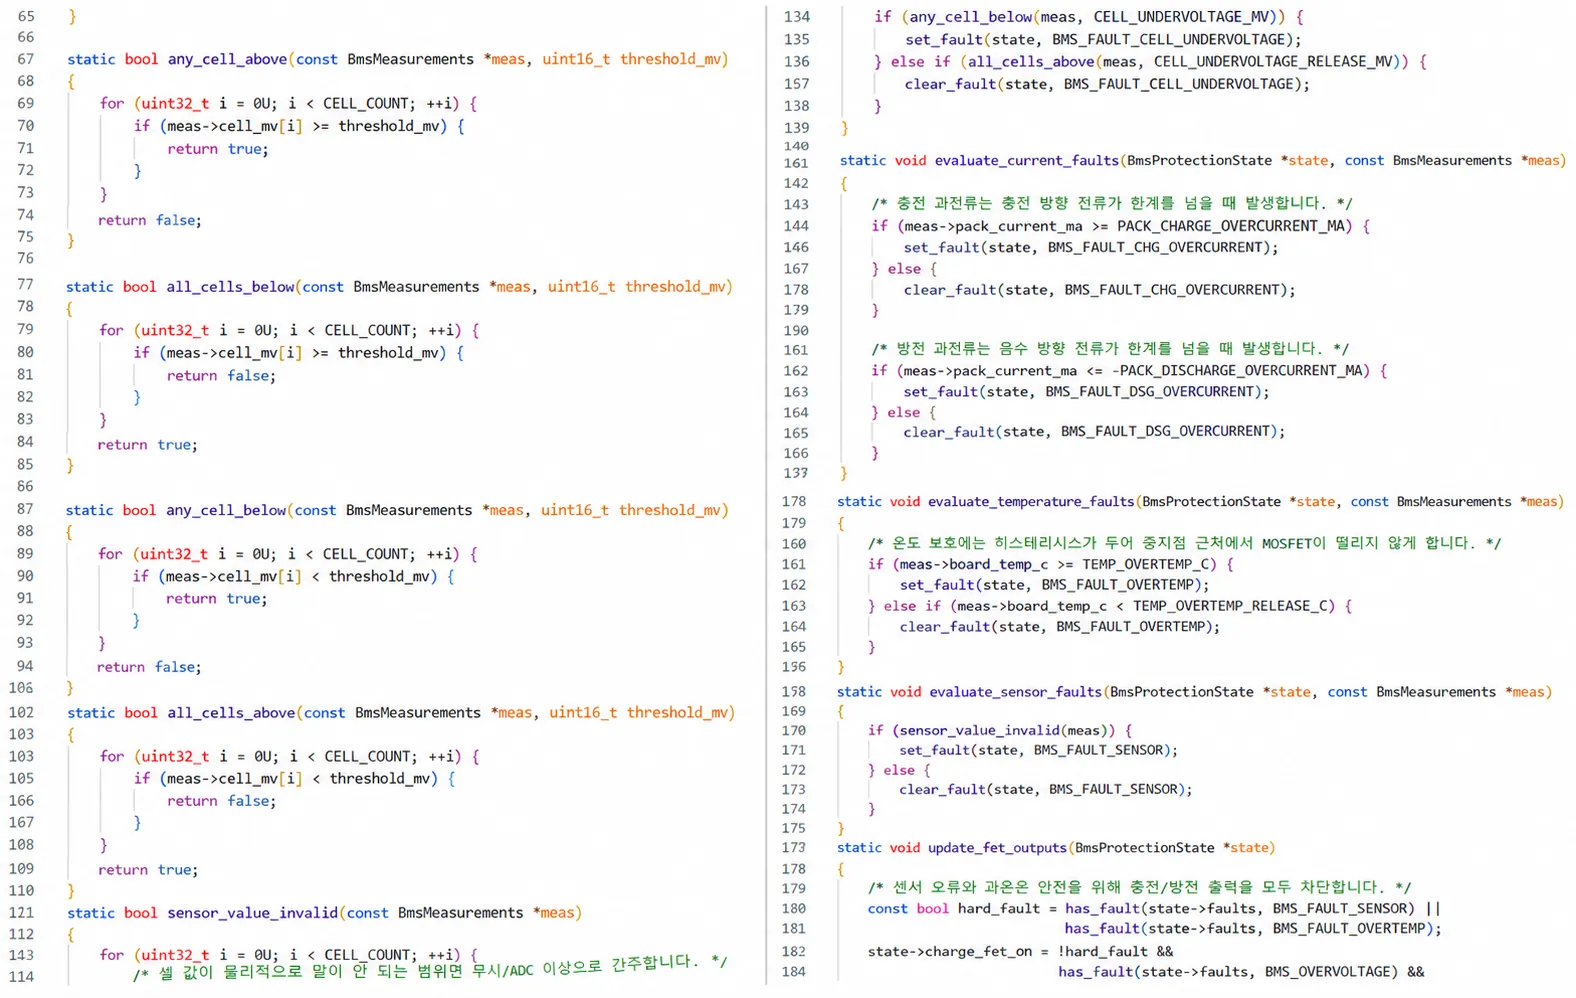Click line number 184 in the gutter
Viewport: 1576px width, 998px height.
(794, 972)
